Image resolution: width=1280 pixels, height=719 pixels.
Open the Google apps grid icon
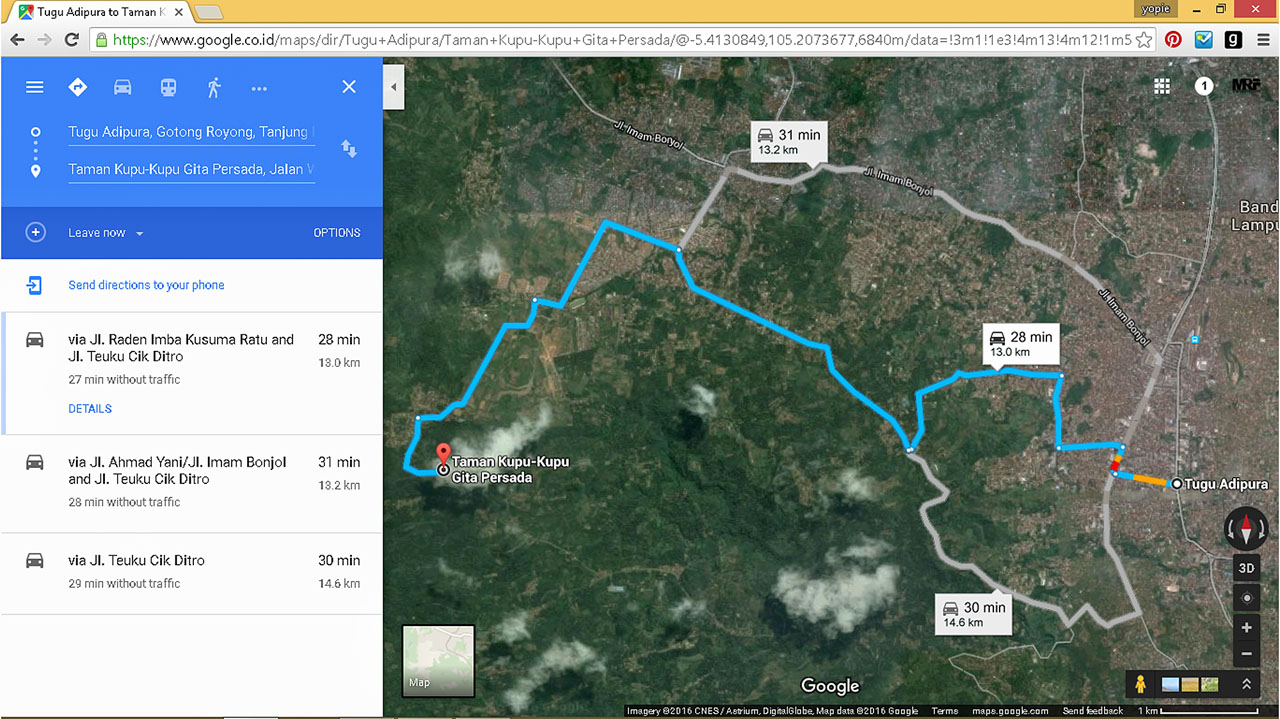(1162, 86)
